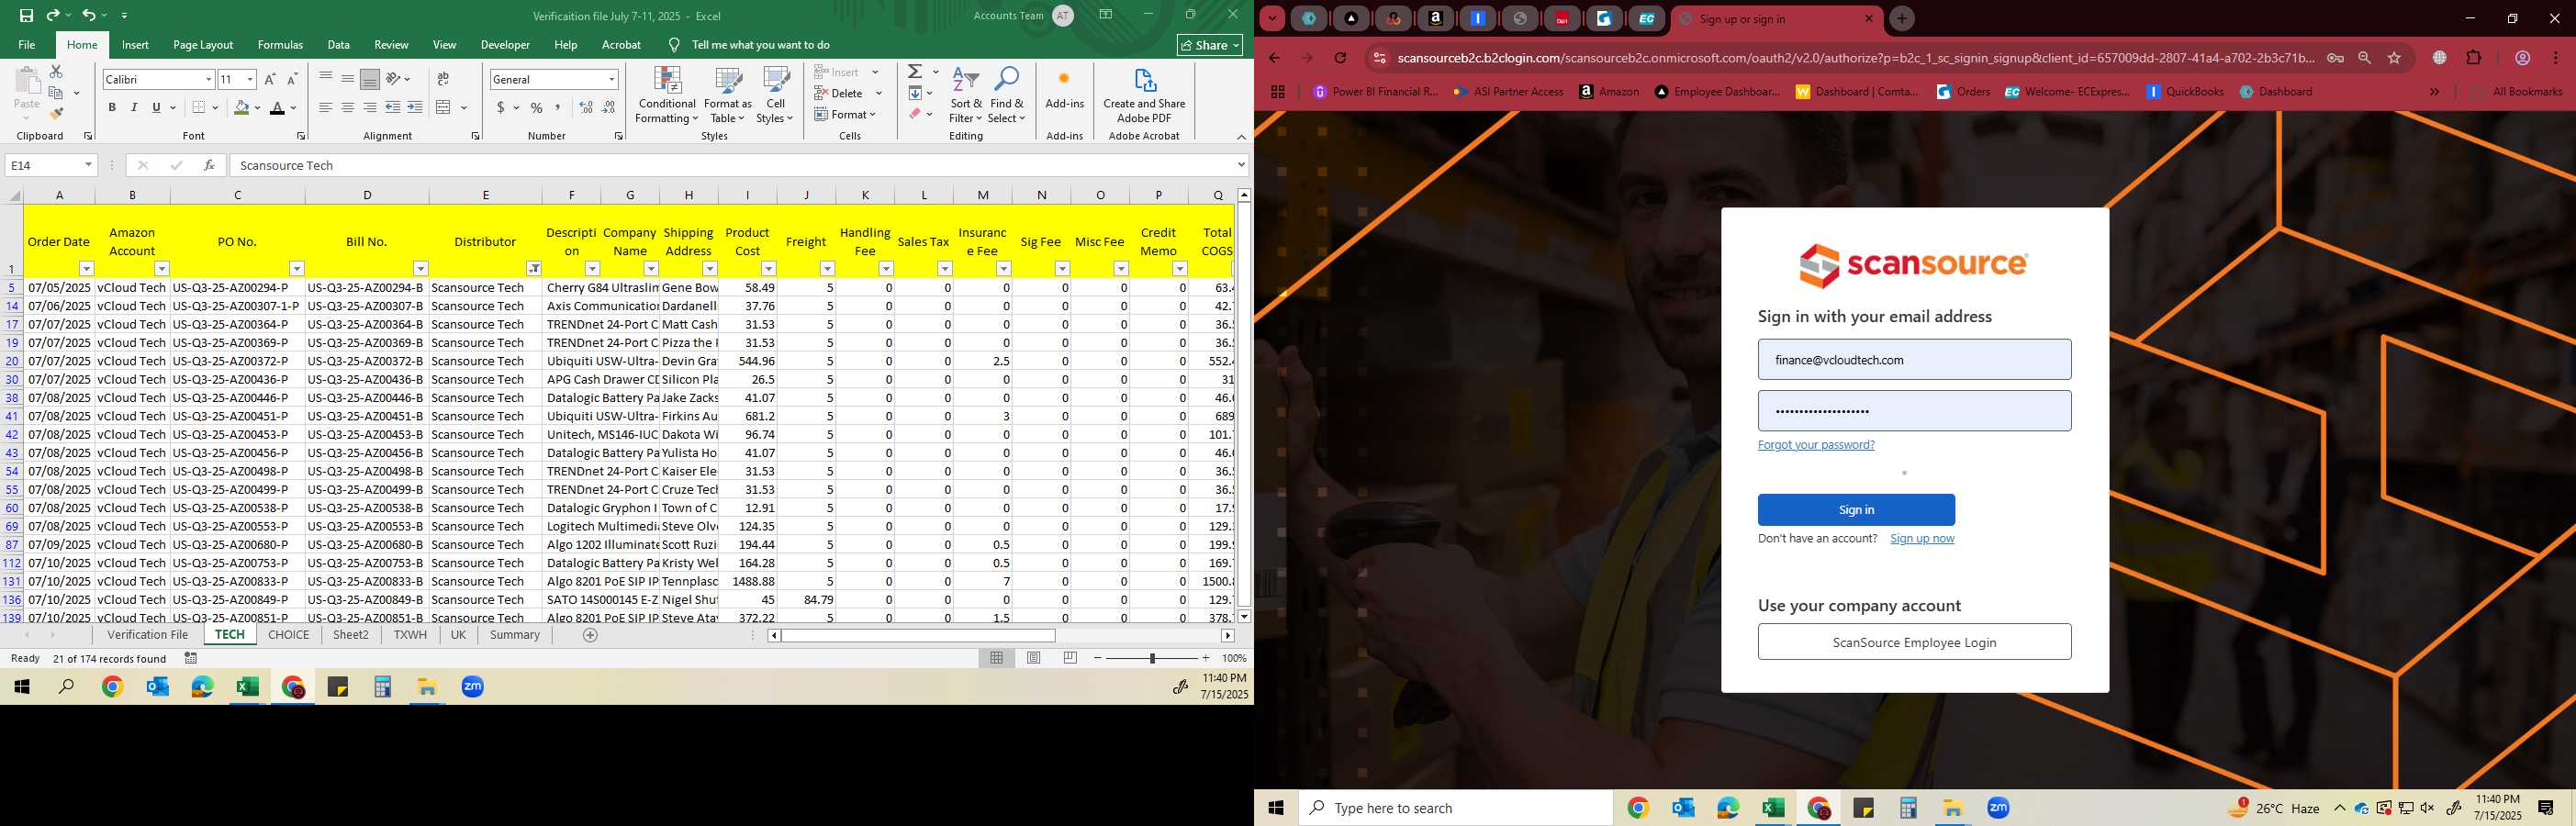
Task: Switch to the CHOICE sheet tab
Action: click(x=289, y=635)
